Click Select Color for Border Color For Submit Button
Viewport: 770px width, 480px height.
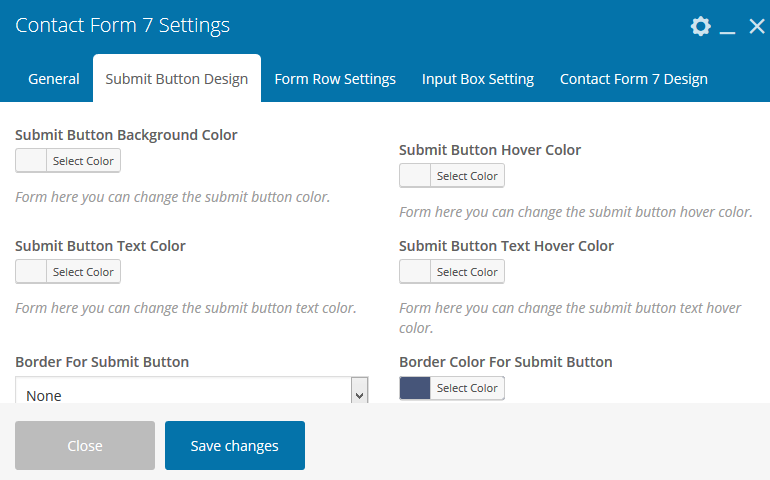pos(467,388)
